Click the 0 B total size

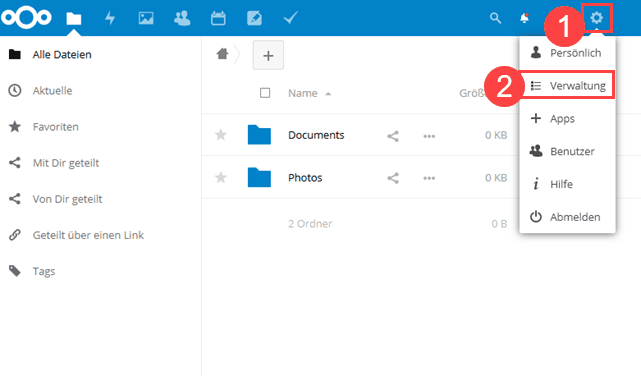pos(499,224)
